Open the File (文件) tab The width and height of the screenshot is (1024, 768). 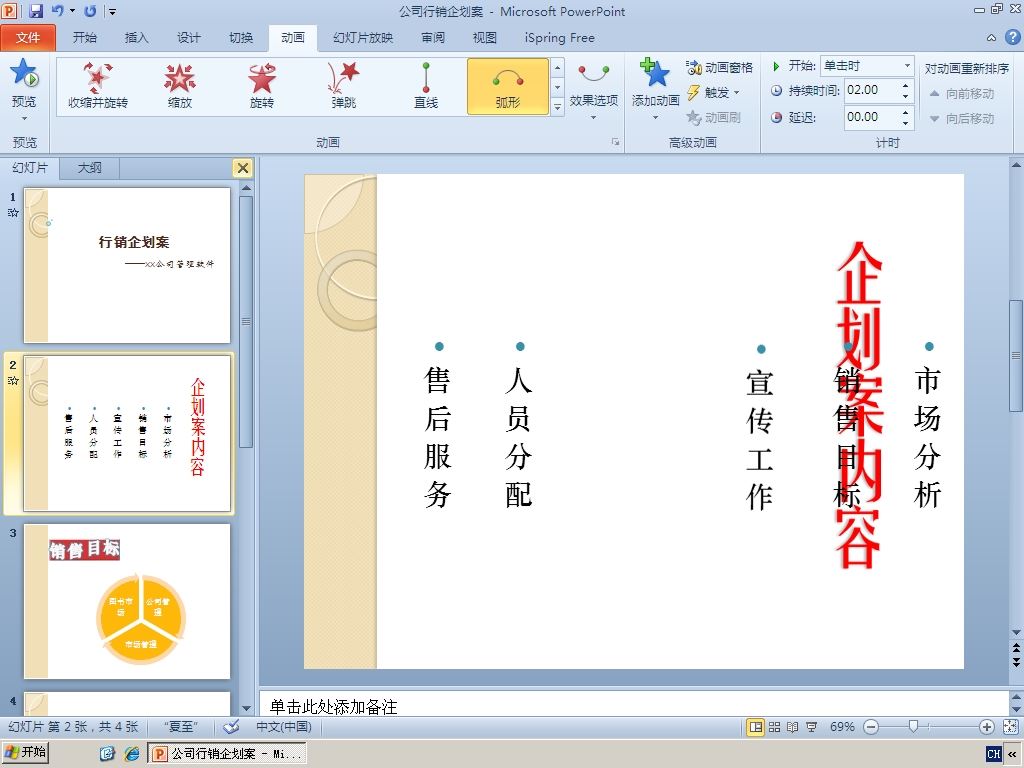[28, 38]
